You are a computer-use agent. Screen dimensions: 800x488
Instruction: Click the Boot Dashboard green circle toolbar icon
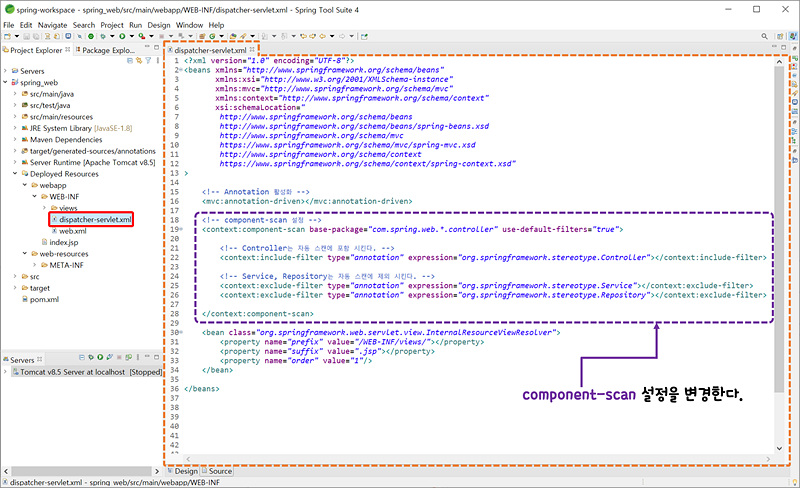pos(91,36)
